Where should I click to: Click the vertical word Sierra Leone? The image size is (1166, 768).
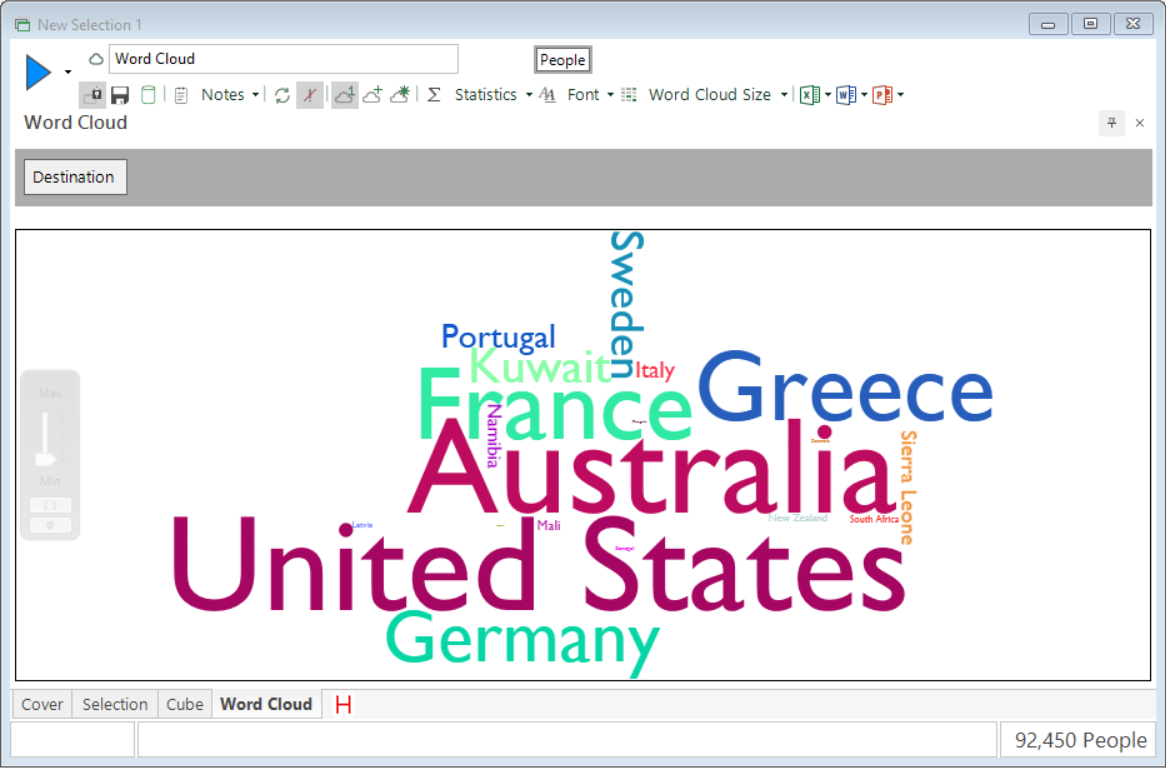(x=908, y=487)
